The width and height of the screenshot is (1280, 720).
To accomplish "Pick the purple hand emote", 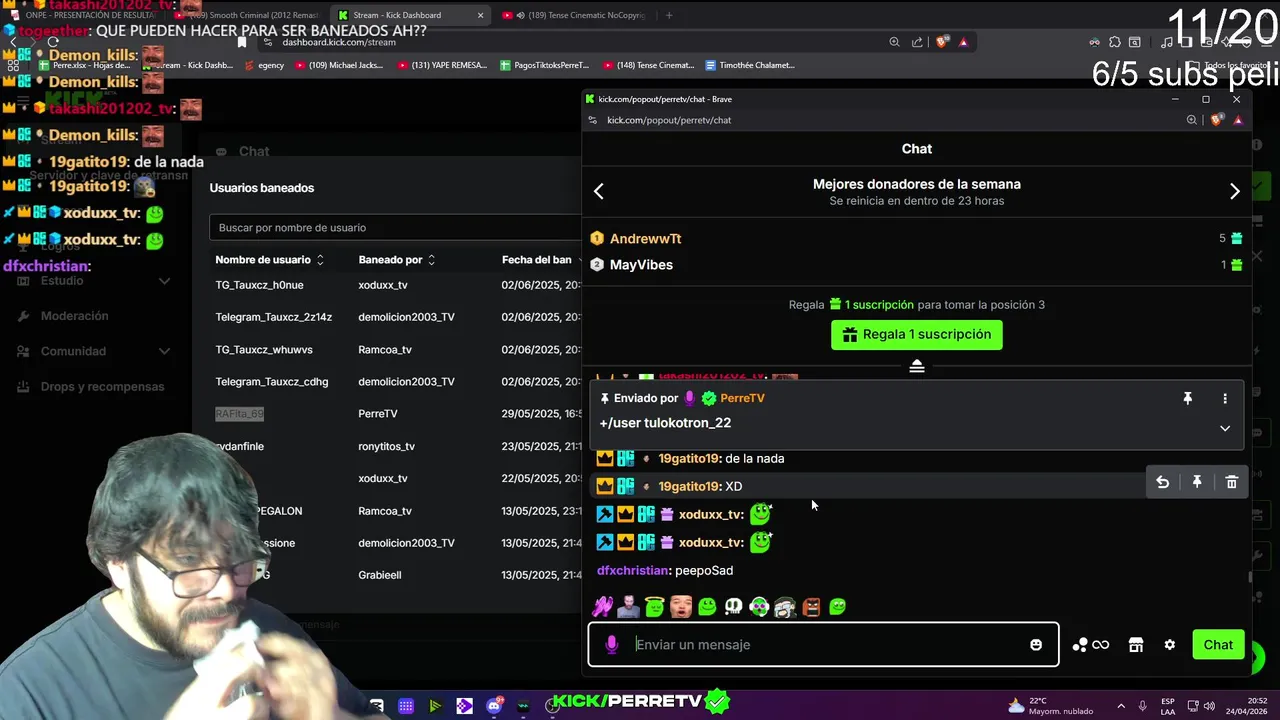I will coord(603,606).
